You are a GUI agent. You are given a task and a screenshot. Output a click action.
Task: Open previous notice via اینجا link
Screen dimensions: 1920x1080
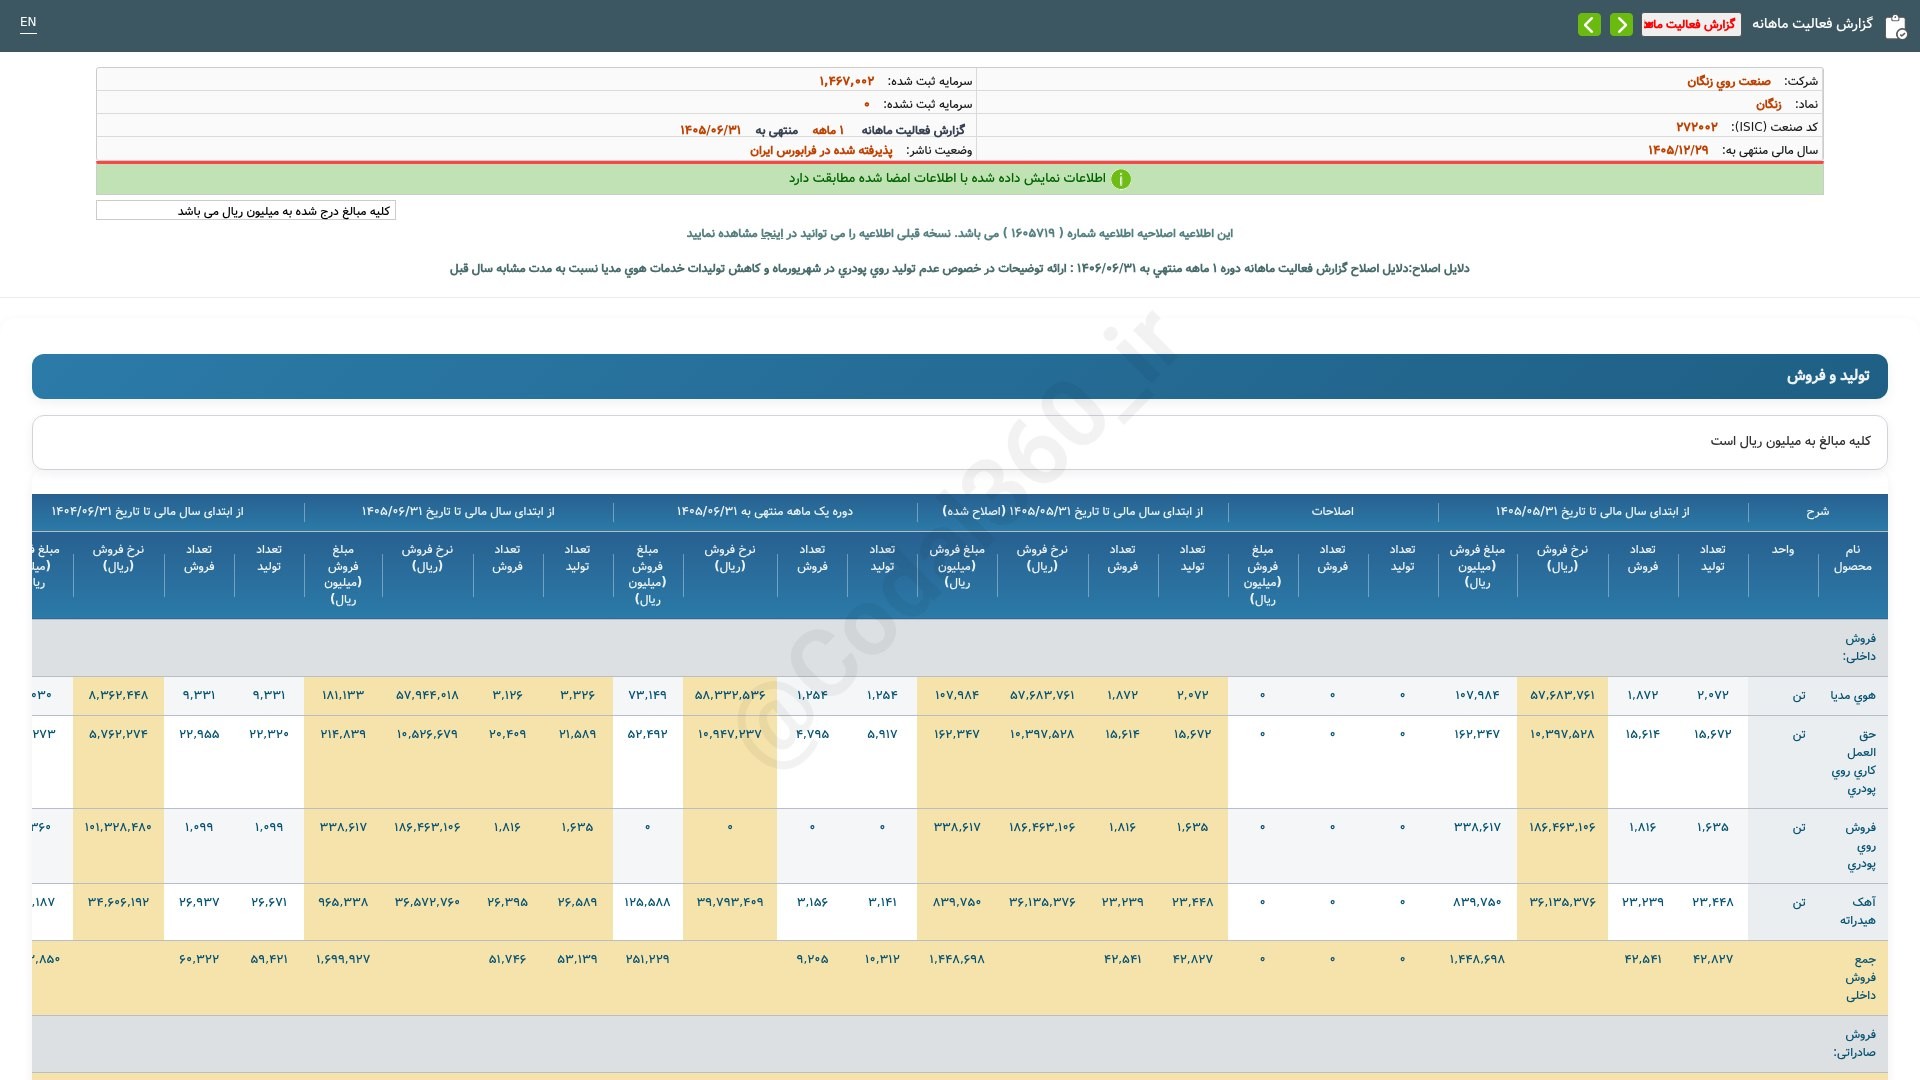pos(771,234)
